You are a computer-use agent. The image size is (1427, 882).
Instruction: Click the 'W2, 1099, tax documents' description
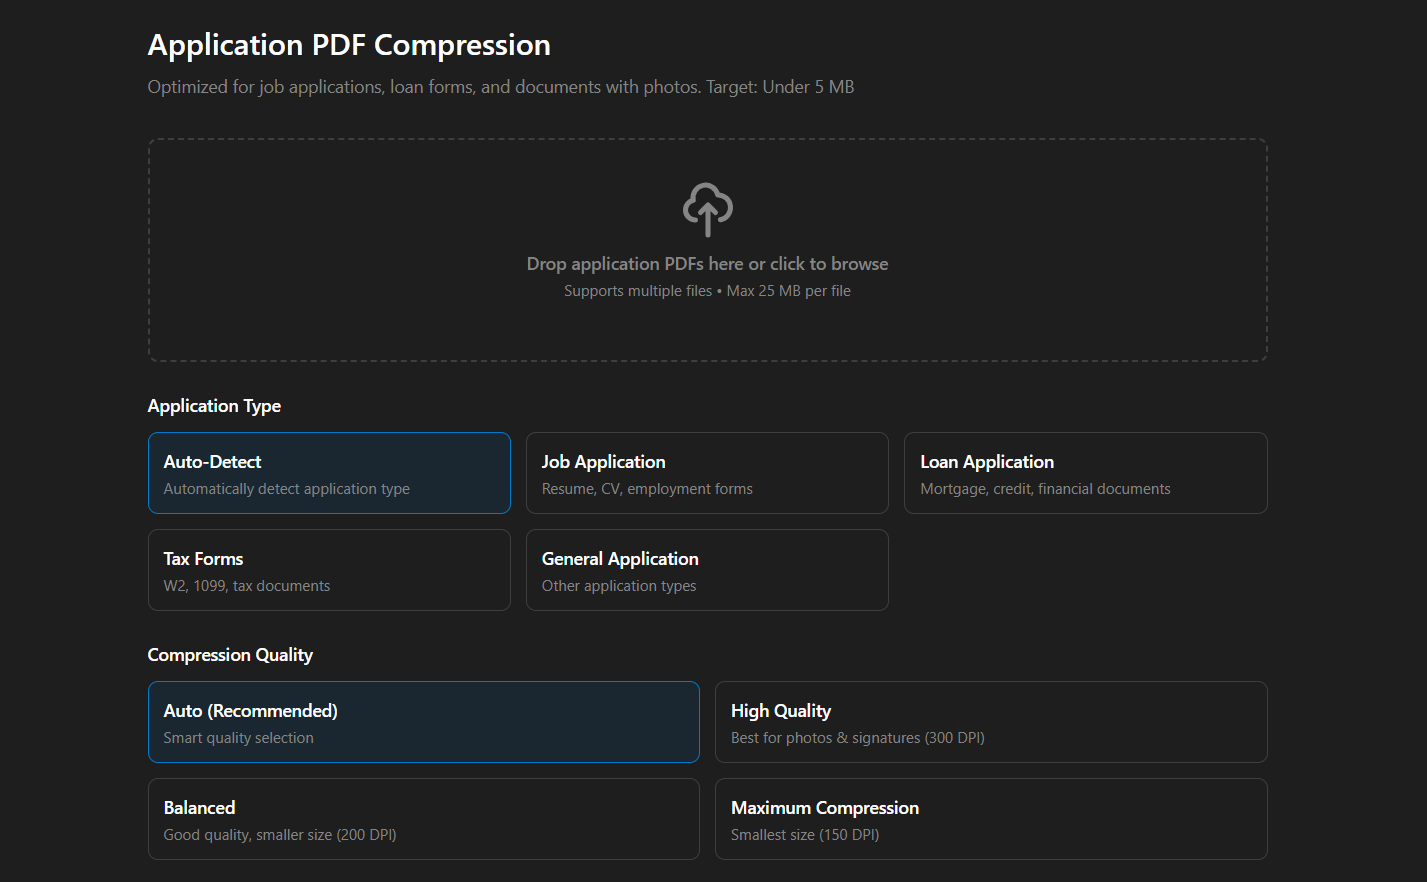click(247, 586)
